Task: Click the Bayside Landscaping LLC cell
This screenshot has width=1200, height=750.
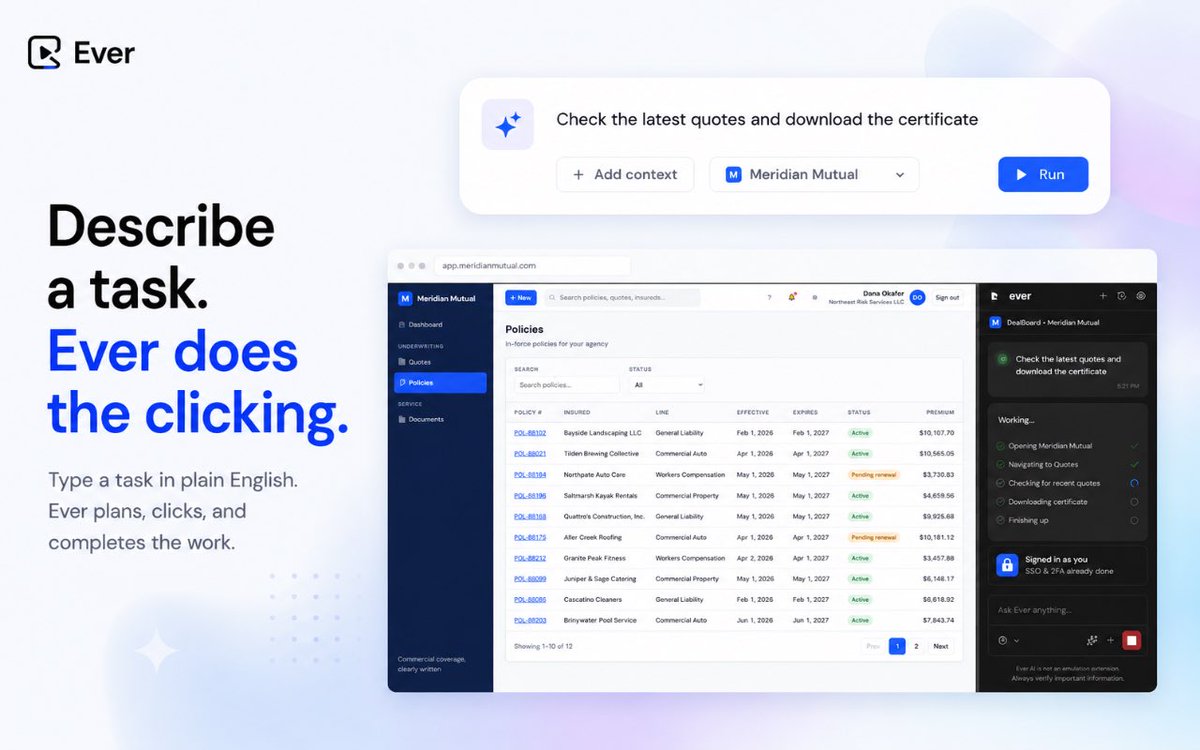Action: (x=602, y=433)
